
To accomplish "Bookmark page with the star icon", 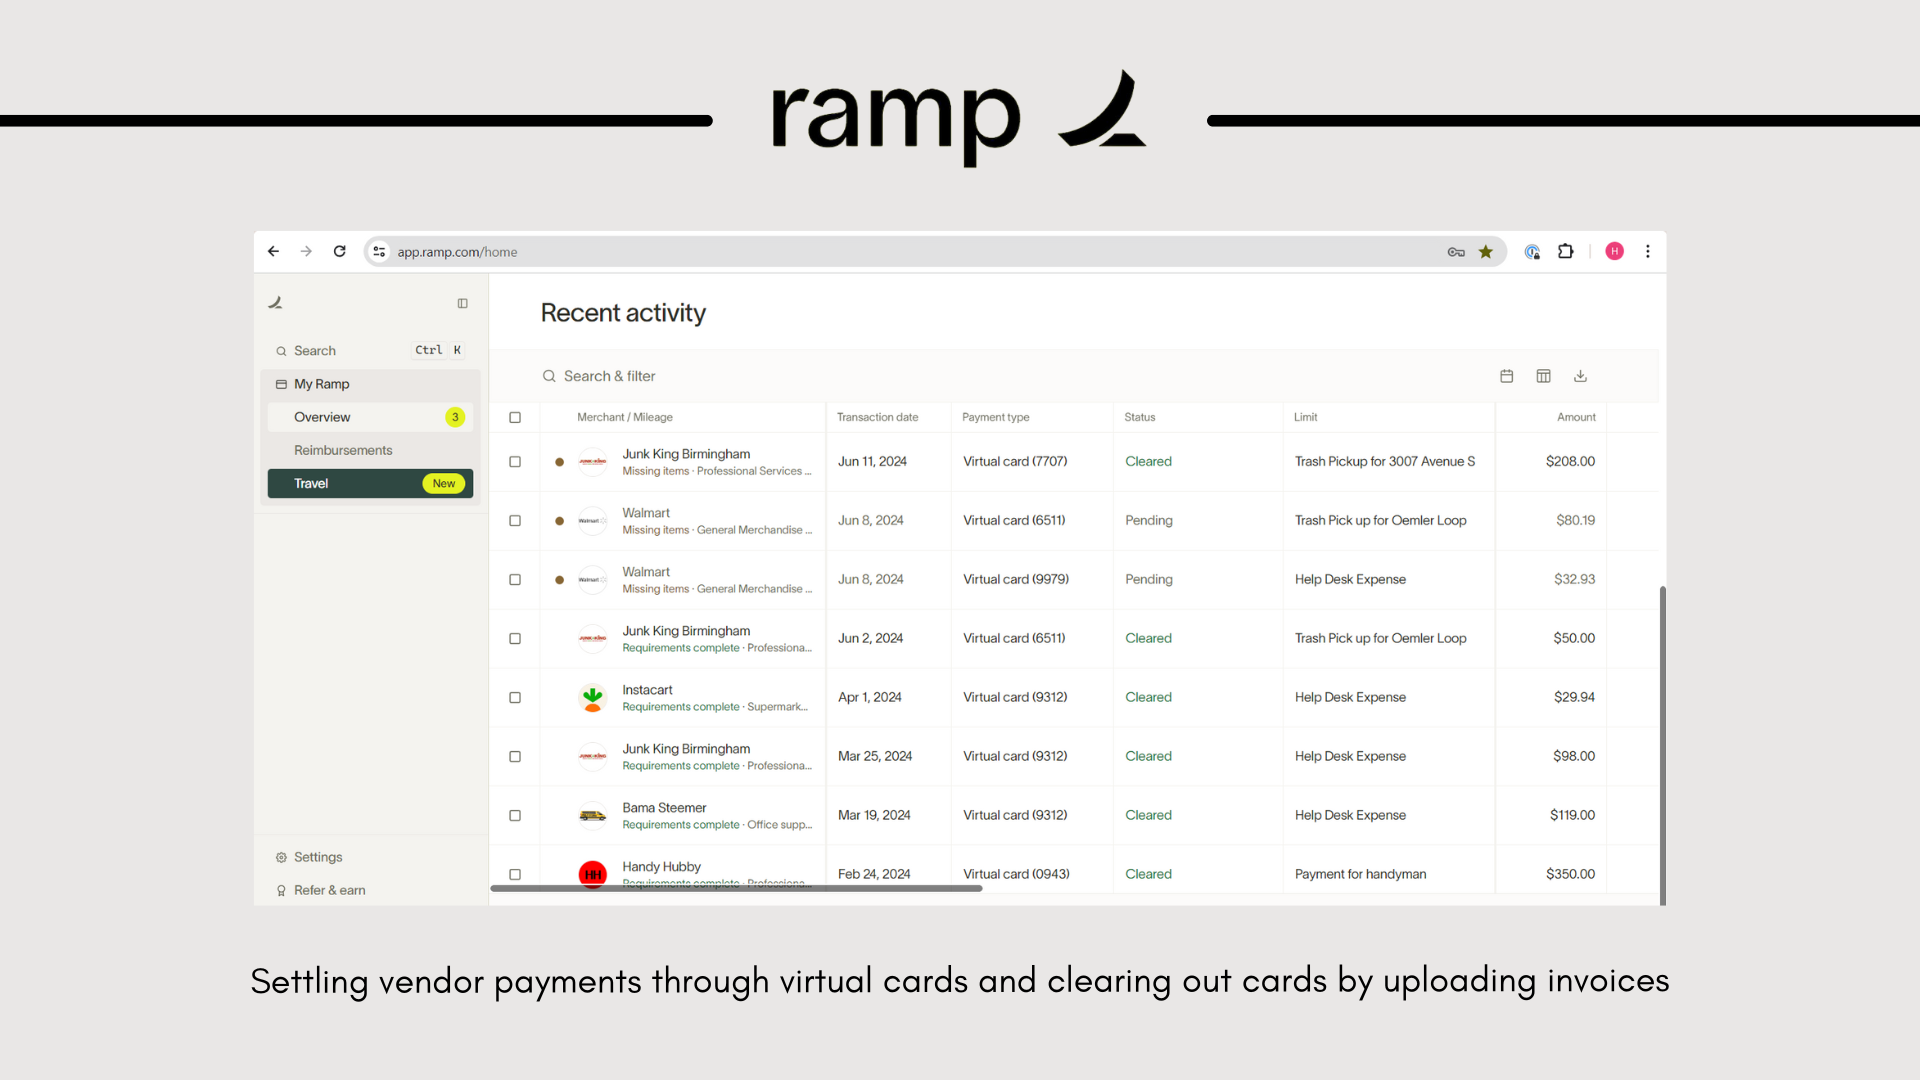I will pos(1486,252).
